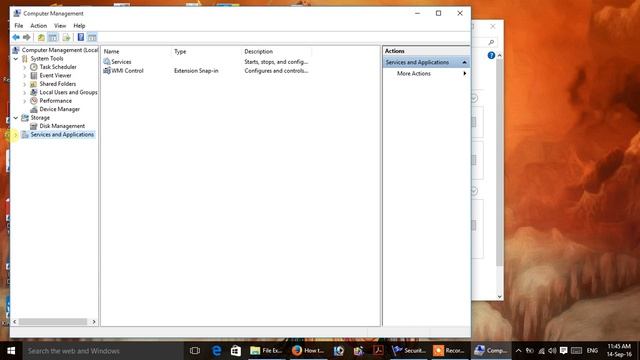Open the More Actions submenu arrow
This screenshot has height=360, width=640.
pyautogui.click(x=464, y=73)
